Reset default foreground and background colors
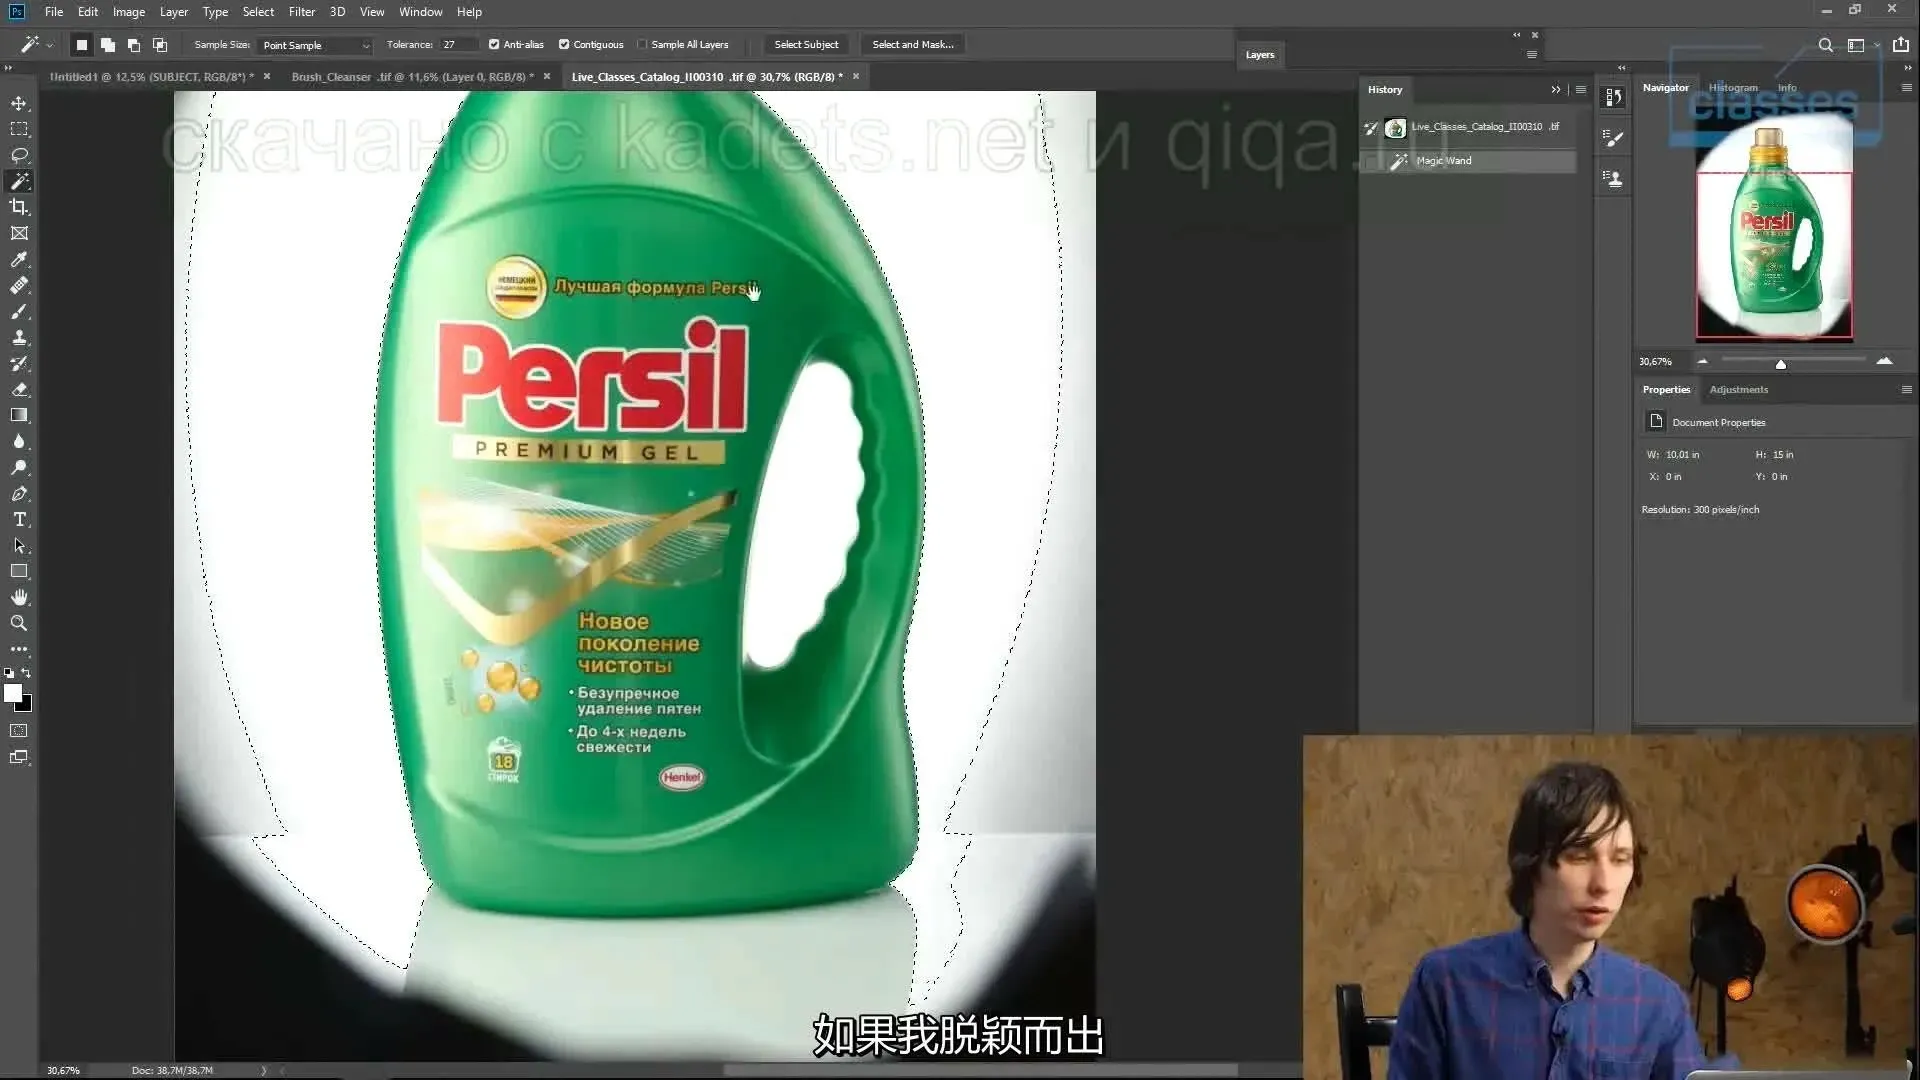Image resolution: width=1920 pixels, height=1080 pixels. tap(9, 673)
